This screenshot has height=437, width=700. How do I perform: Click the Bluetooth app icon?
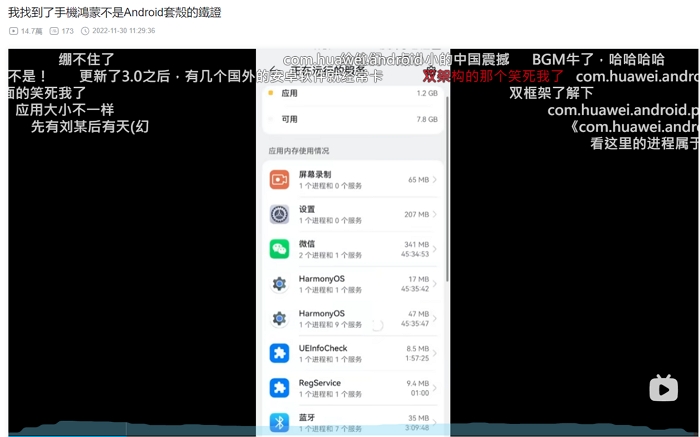279,422
